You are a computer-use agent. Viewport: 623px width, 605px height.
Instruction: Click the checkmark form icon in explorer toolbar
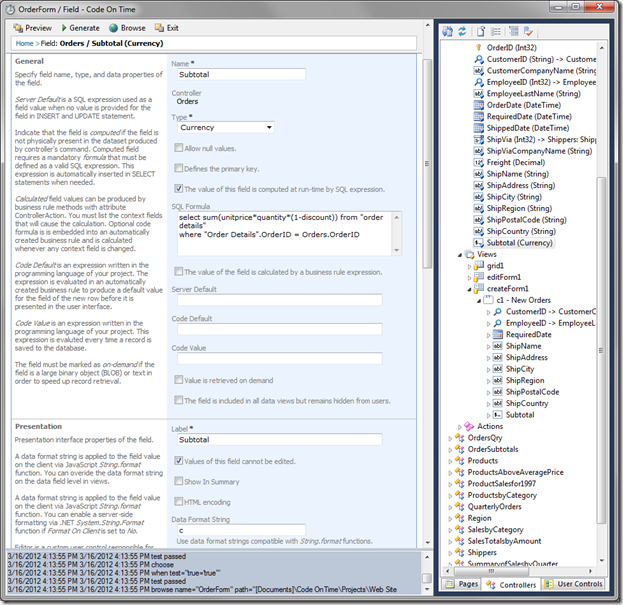click(x=528, y=31)
